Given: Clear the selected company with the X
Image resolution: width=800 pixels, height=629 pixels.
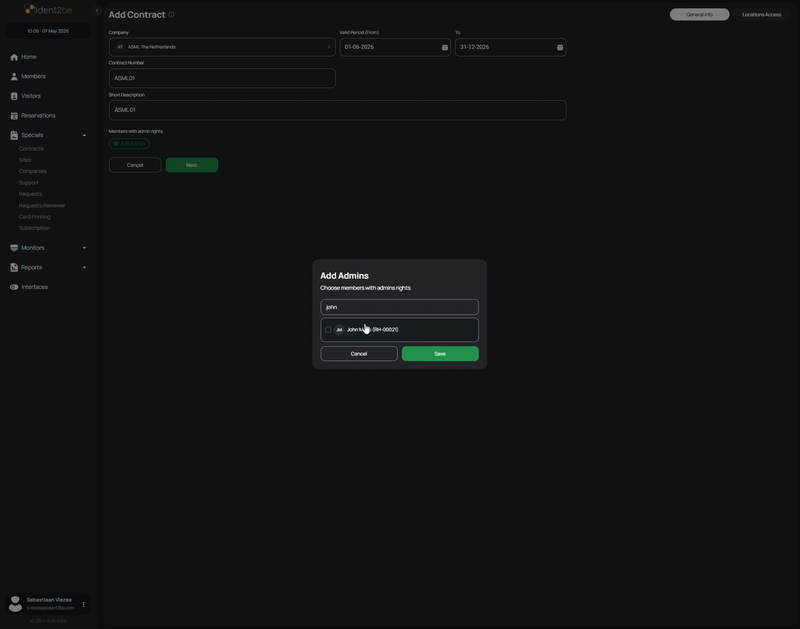Looking at the screenshot, I should (x=329, y=47).
